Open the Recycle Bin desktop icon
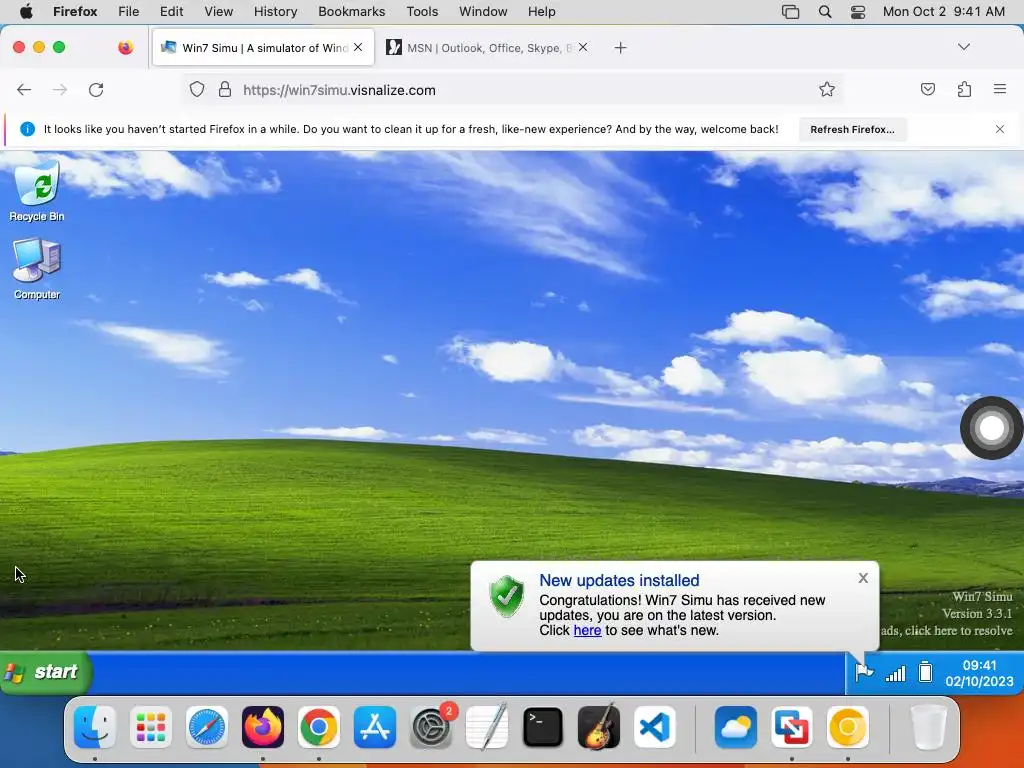The width and height of the screenshot is (1024, 768). coord(37,190)
